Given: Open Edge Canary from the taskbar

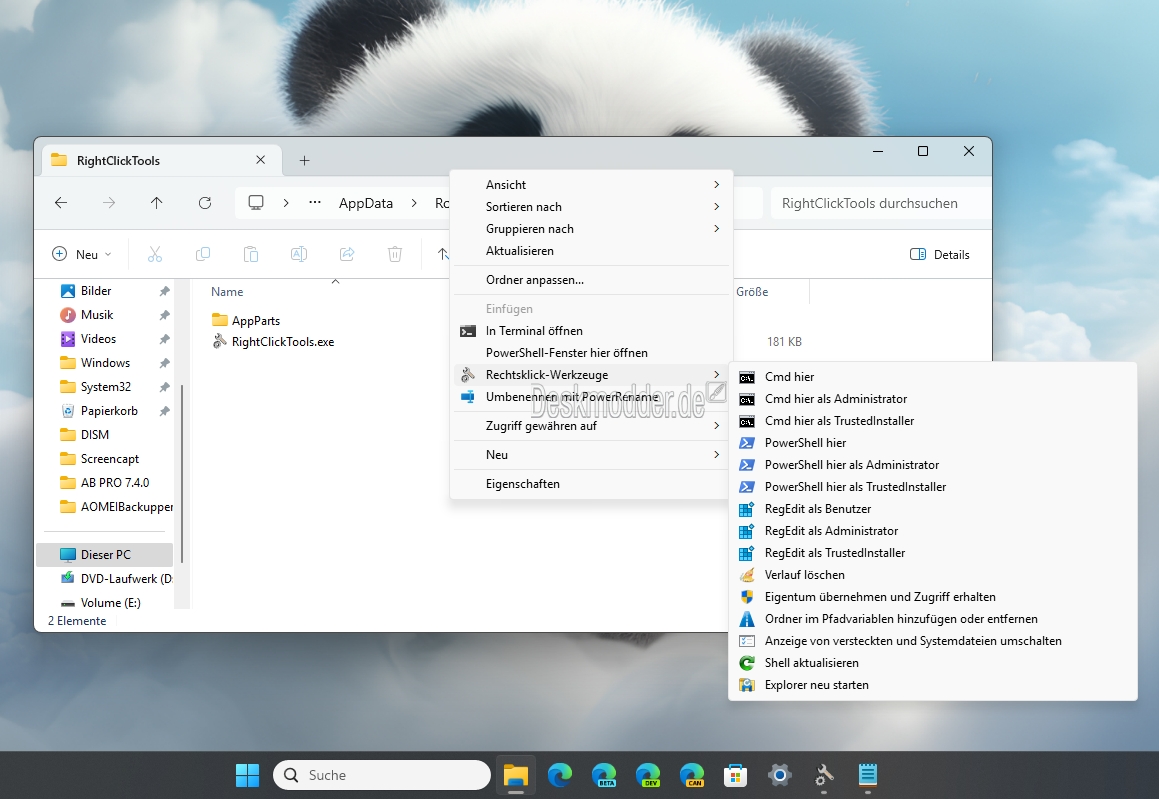Looking at the screenshot, I should [x=692, y=775].
